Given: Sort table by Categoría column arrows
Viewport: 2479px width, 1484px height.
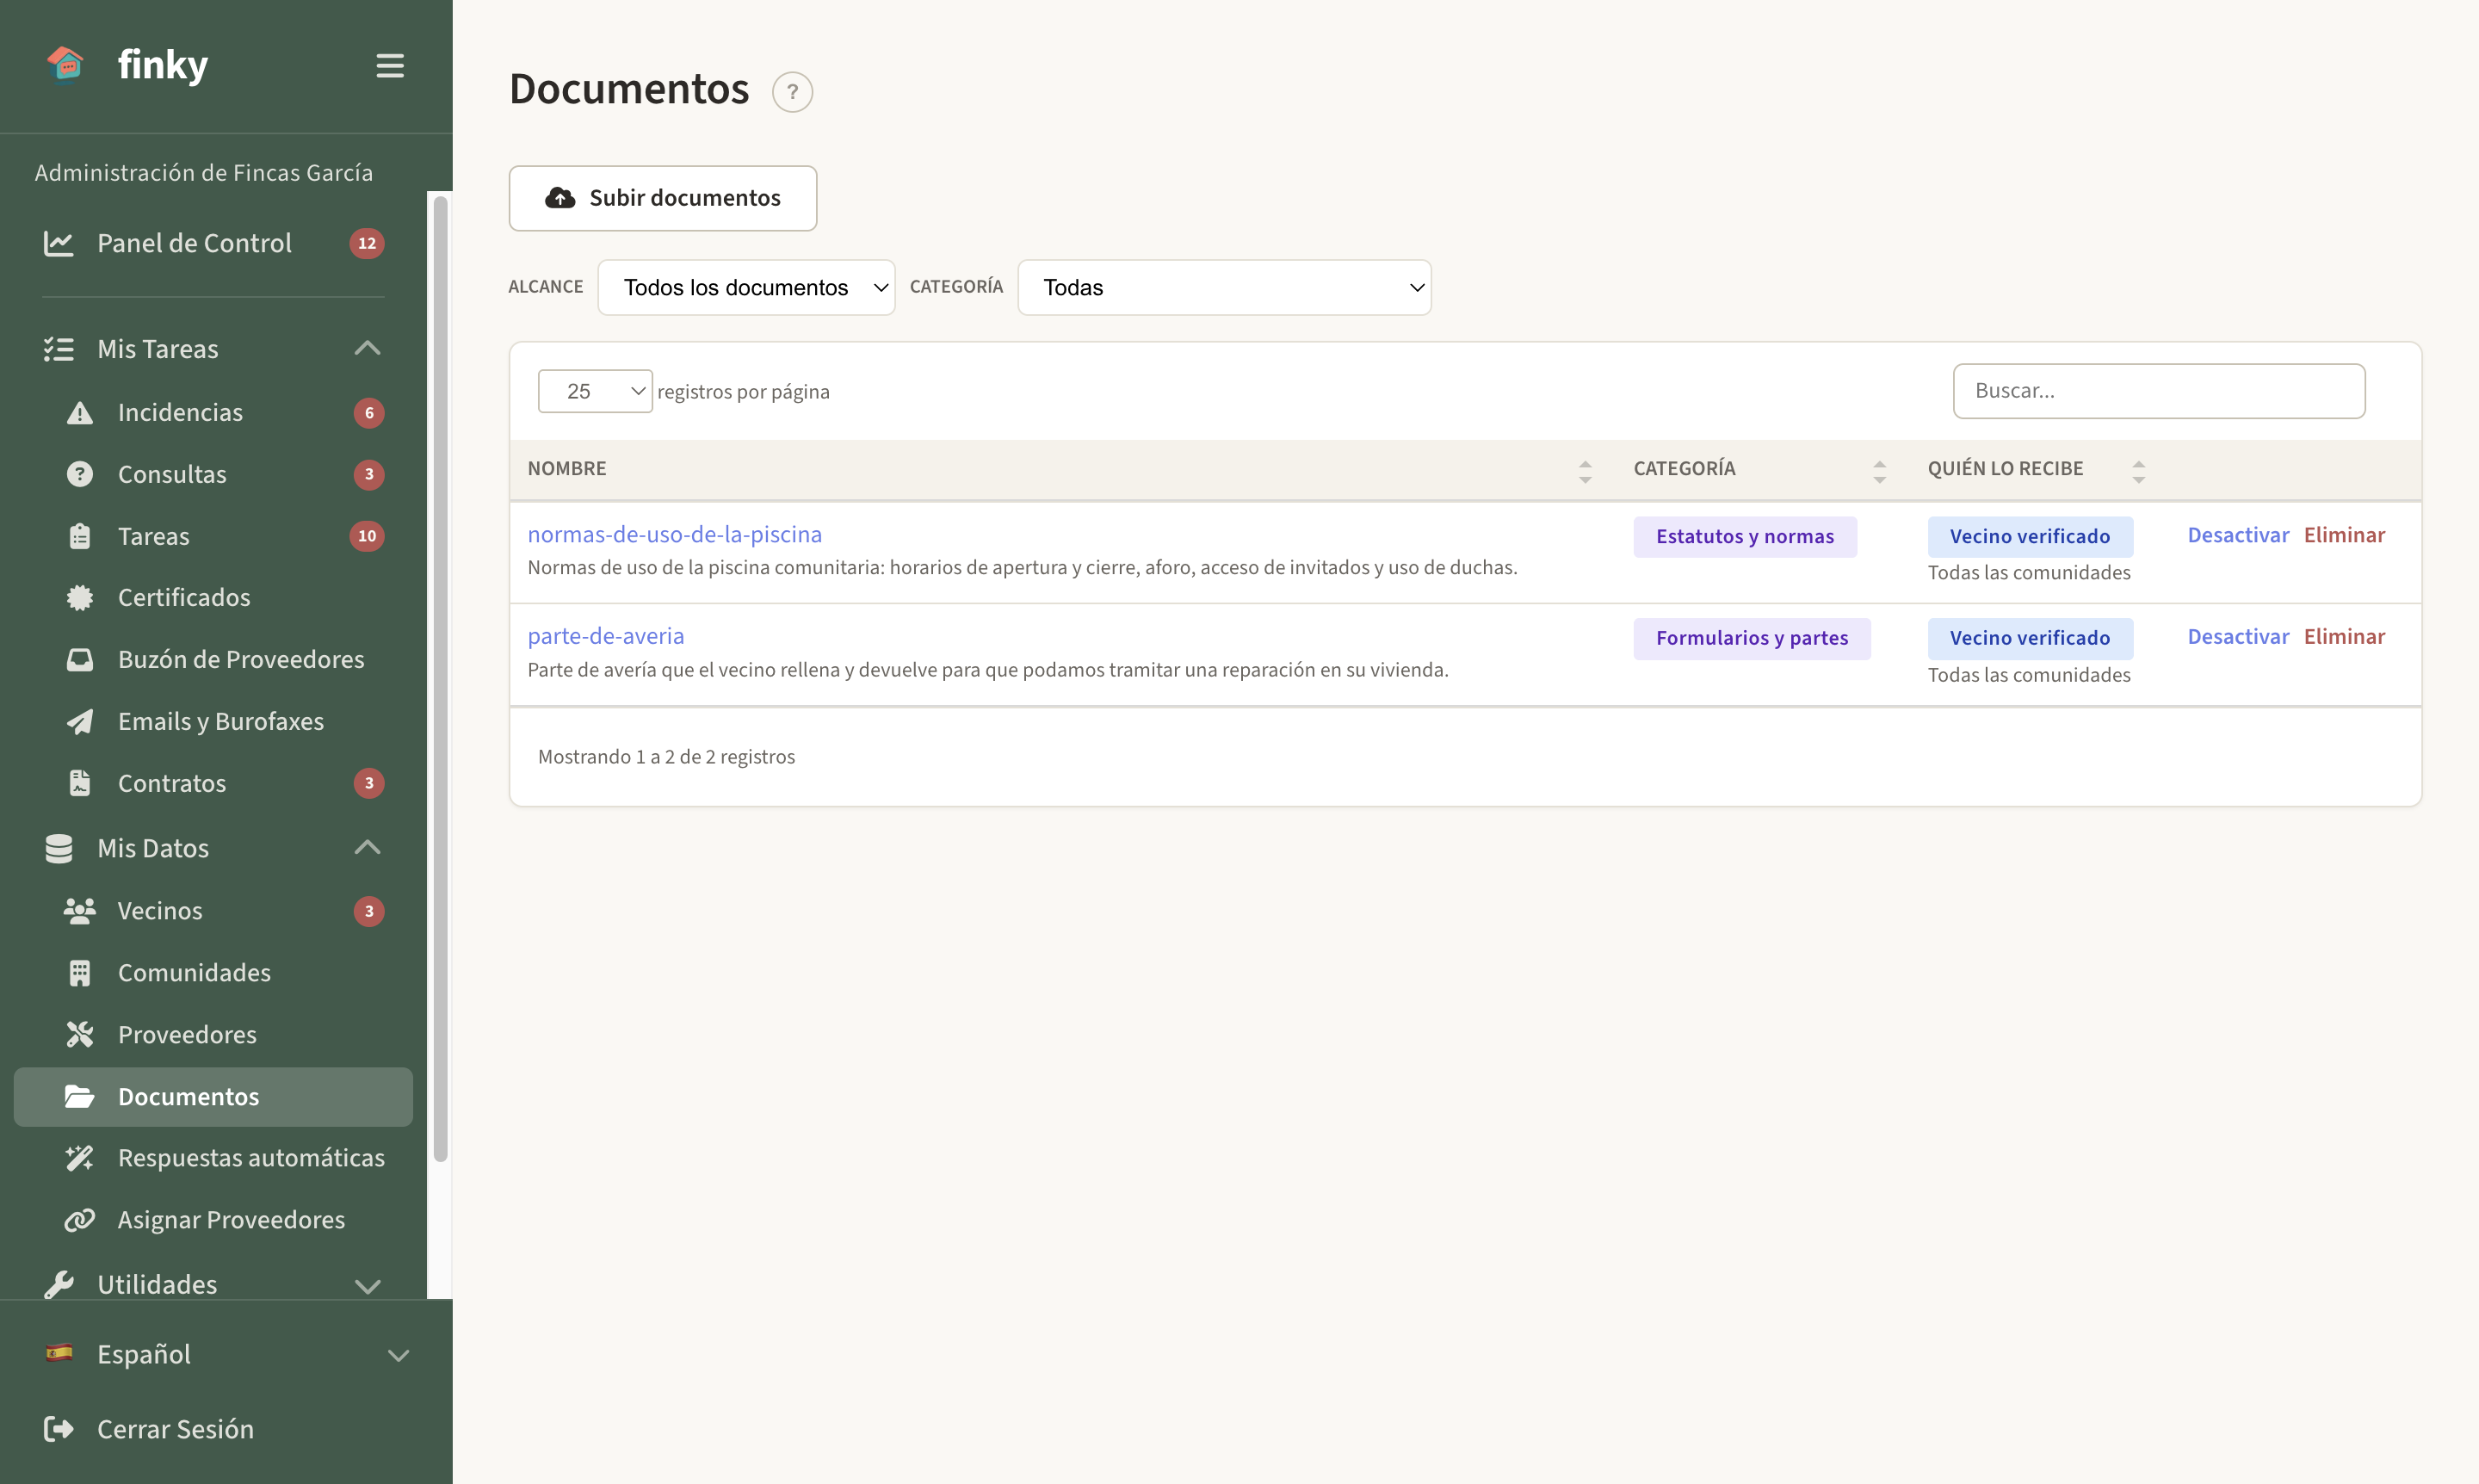Looking at the screenshot, I should pos(1880,471).
